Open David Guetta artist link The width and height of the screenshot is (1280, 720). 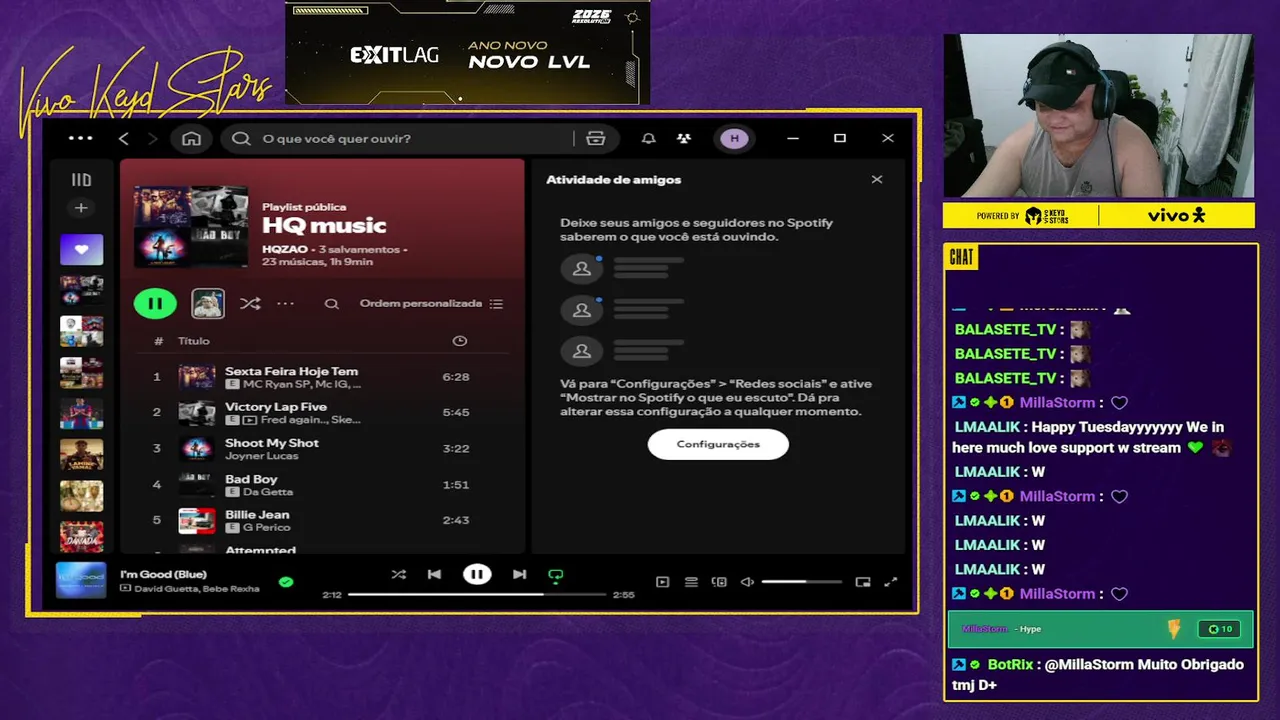tap(166, 588)
